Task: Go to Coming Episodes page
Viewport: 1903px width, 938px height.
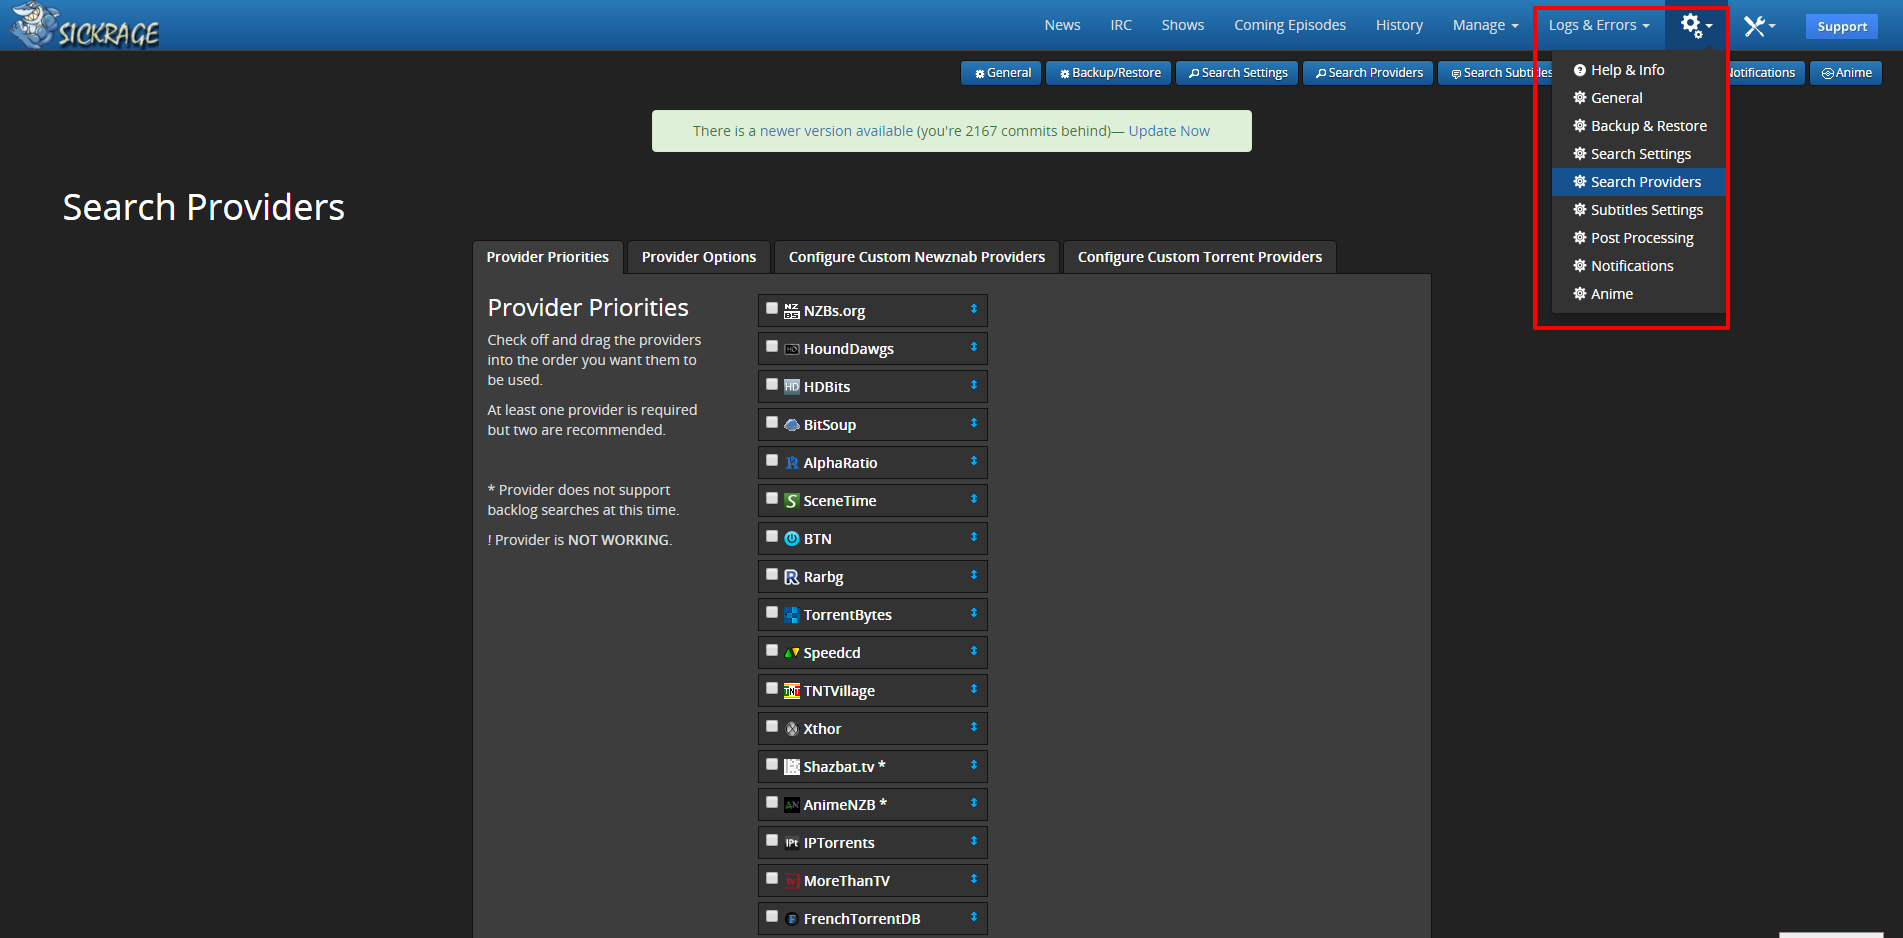Action: [x=1290, y=25]
